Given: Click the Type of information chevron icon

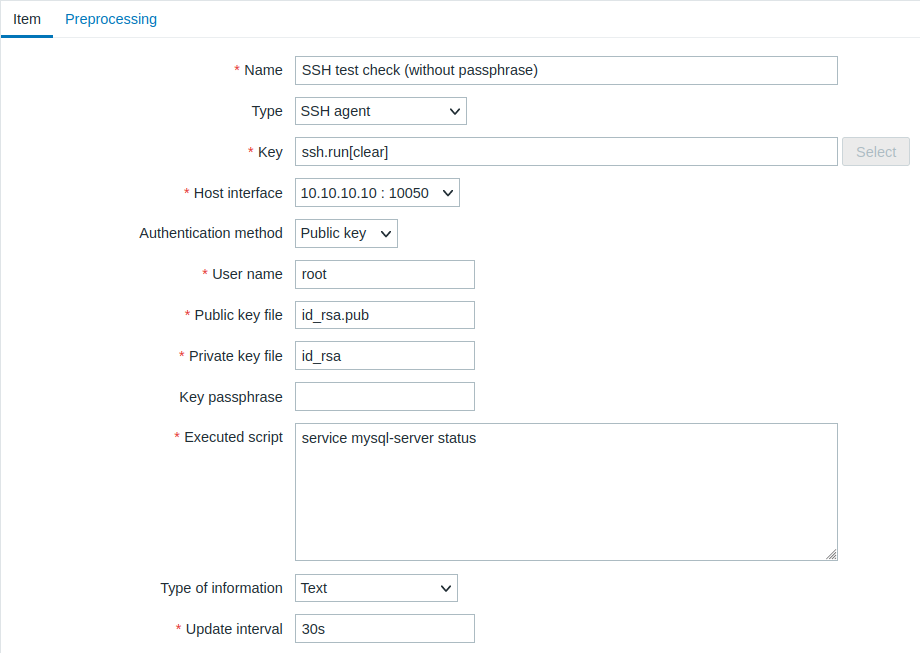Looking at the screenshot, I should point(446,588).
